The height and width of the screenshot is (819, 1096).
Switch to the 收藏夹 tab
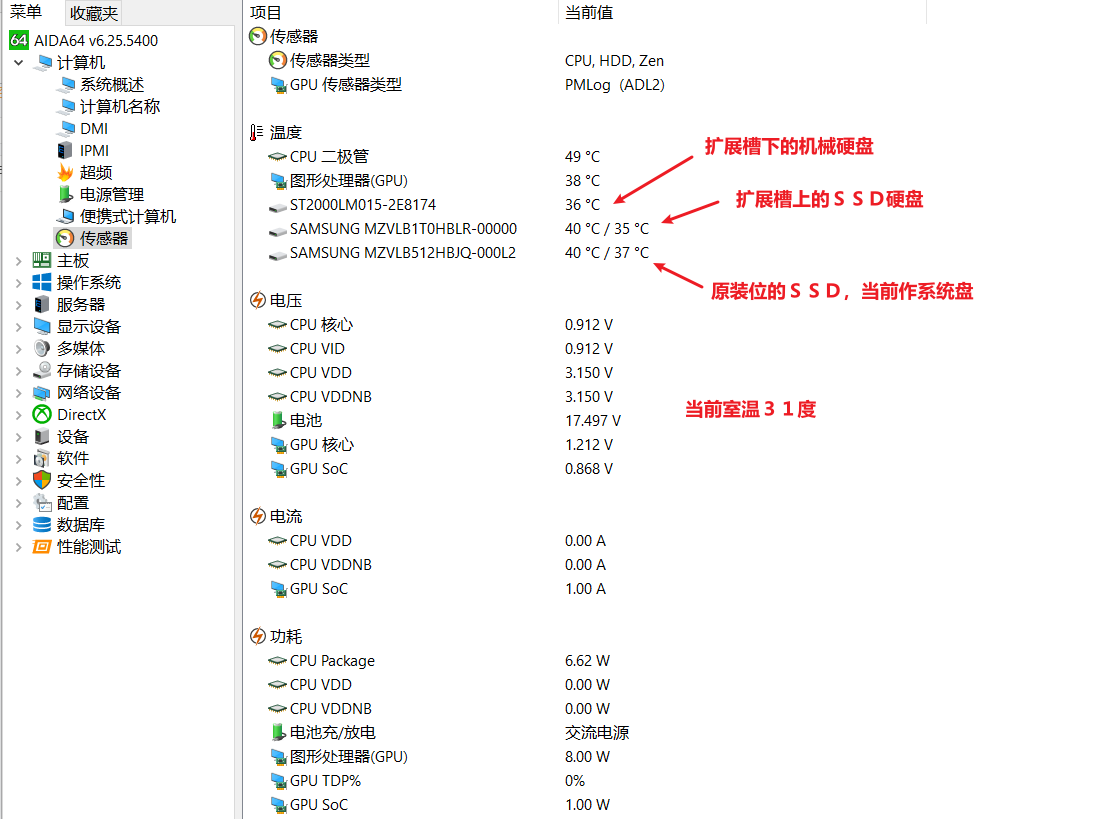[x=94, y=13]
